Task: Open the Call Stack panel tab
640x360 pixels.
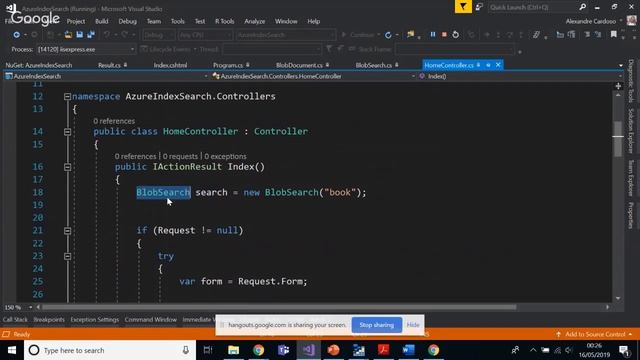Action: [x=15, y=320]
